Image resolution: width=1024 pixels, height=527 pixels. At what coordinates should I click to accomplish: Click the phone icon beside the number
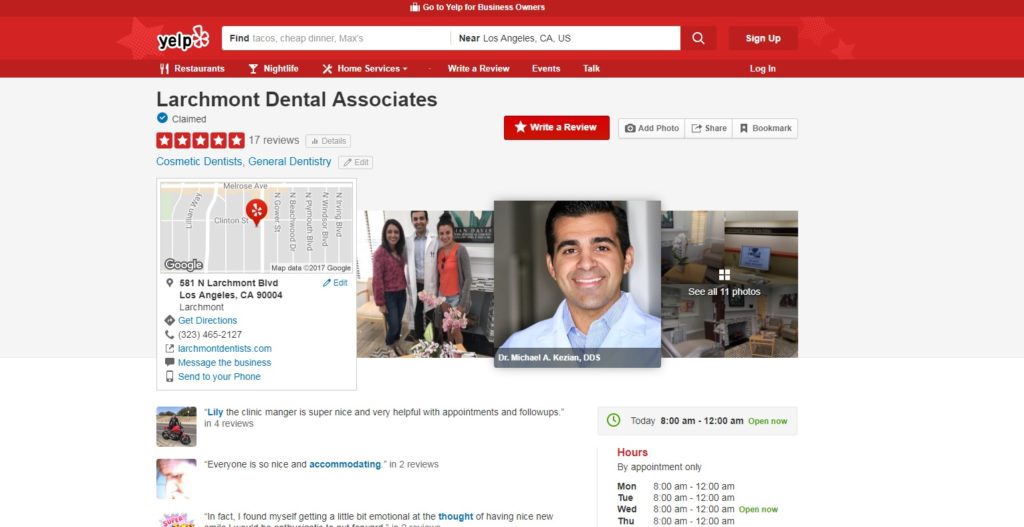pos(170,334)
